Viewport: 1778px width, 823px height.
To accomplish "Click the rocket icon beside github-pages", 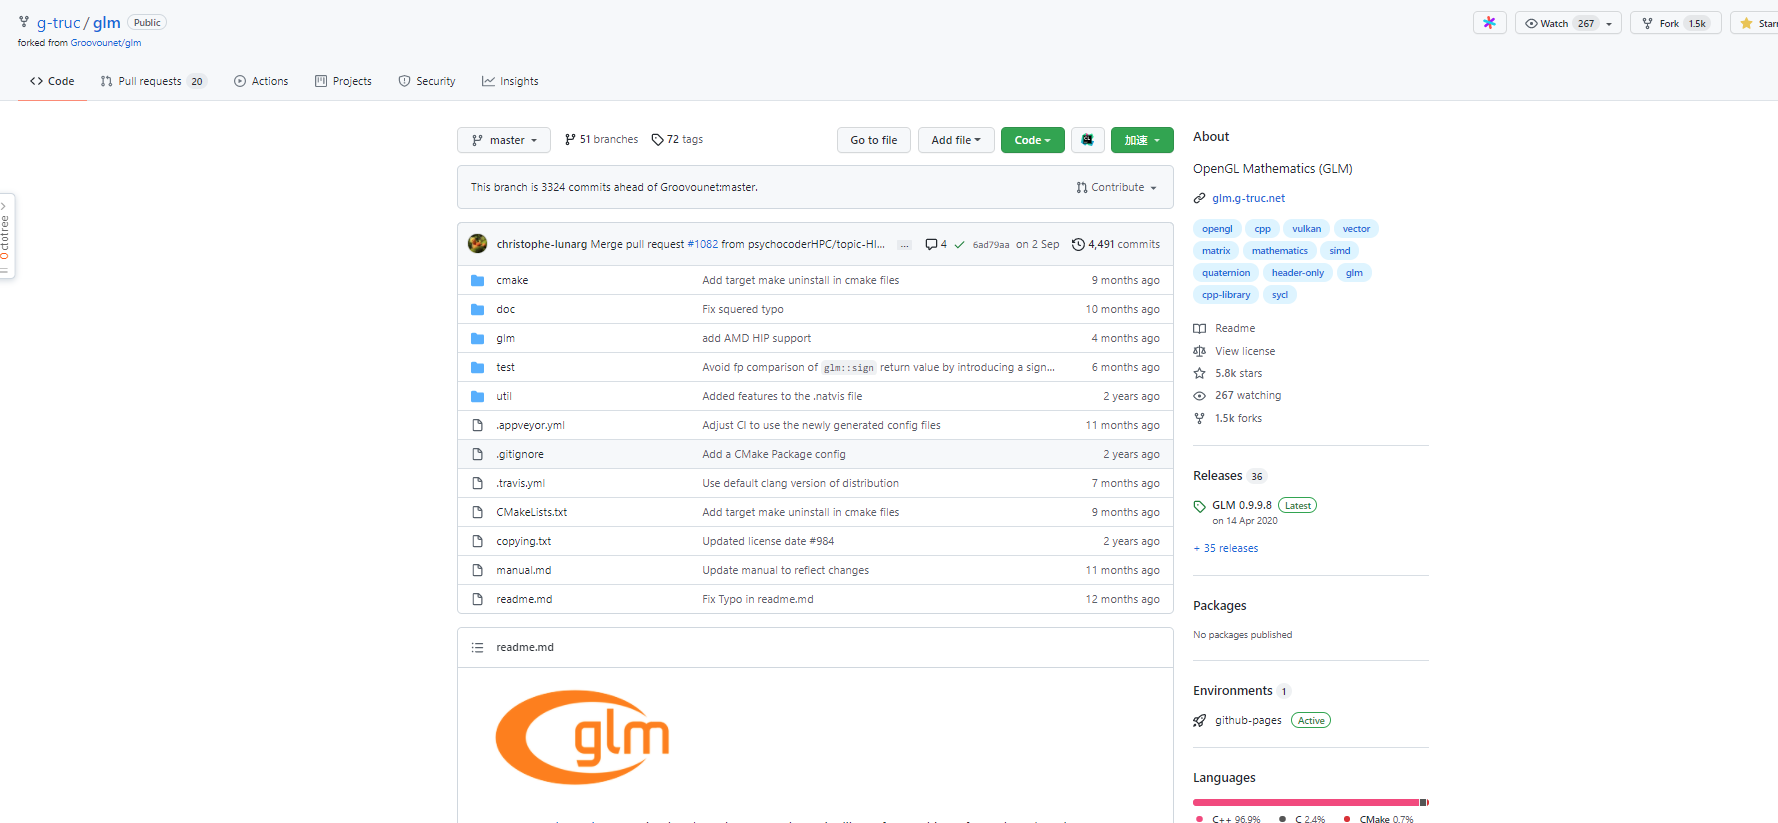I will (1200, 720).
